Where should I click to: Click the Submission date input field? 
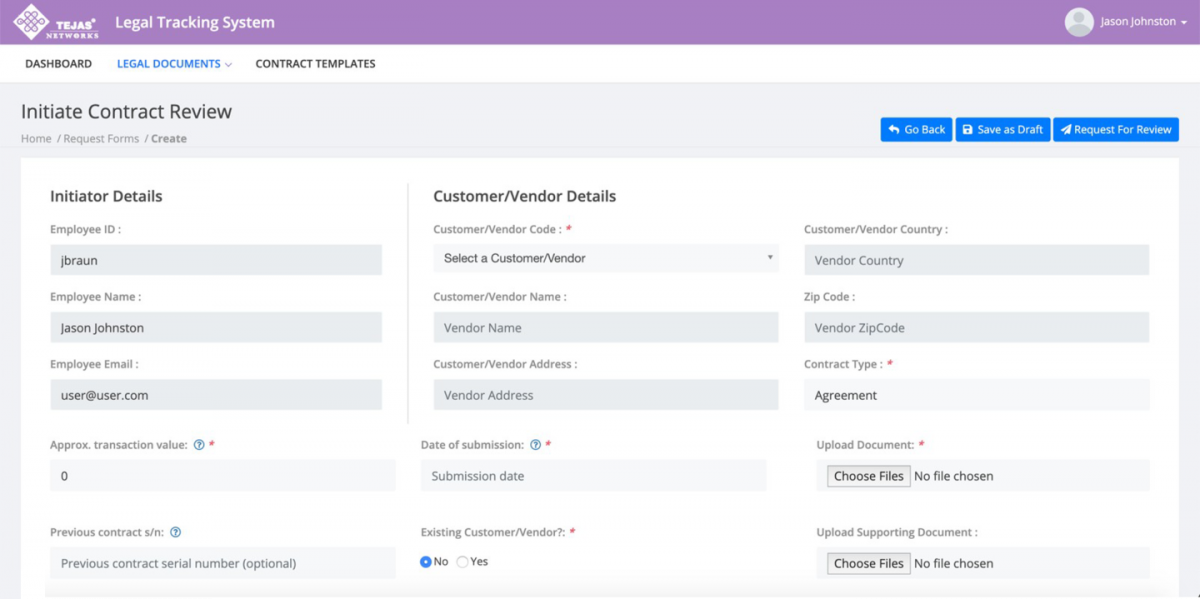click(592, 475)
